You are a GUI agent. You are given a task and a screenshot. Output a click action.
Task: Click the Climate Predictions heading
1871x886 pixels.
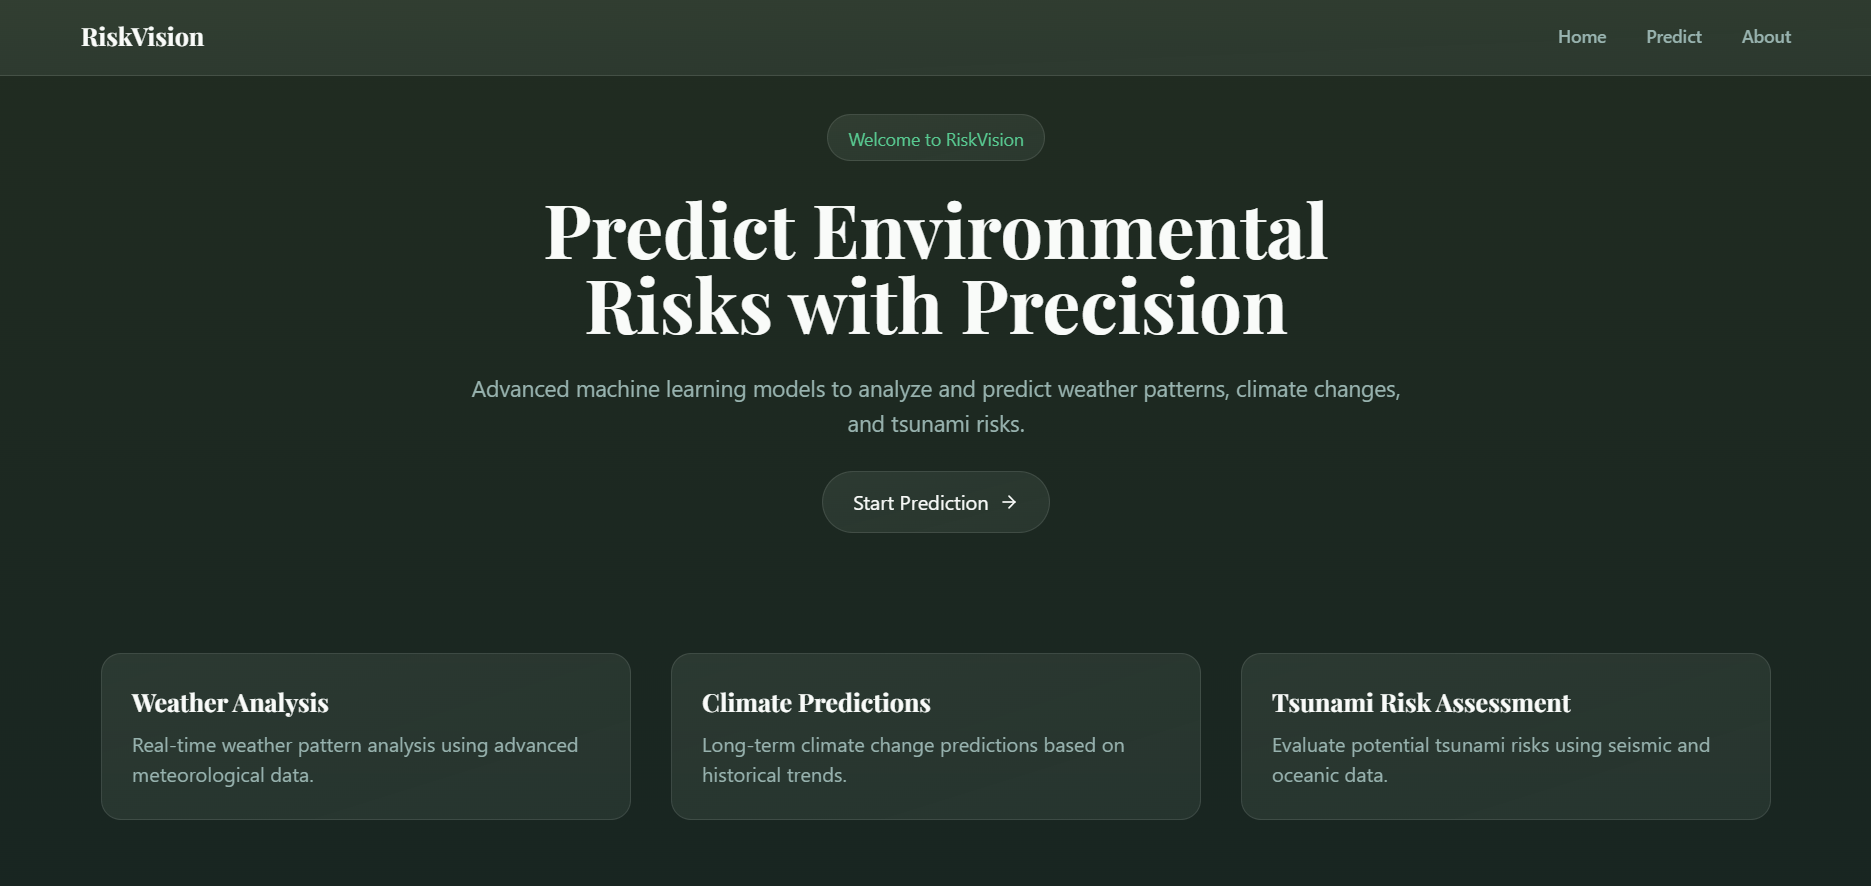(x=816, y=703)
